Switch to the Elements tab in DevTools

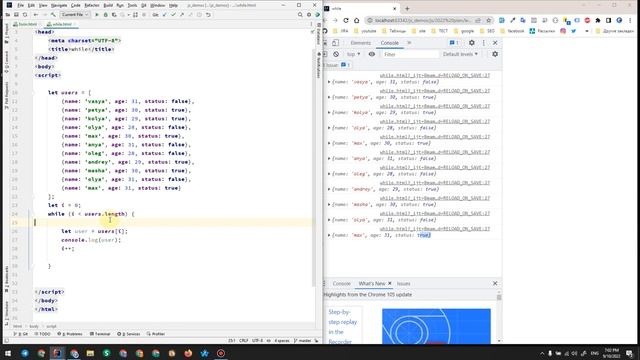tap(360, 43)
